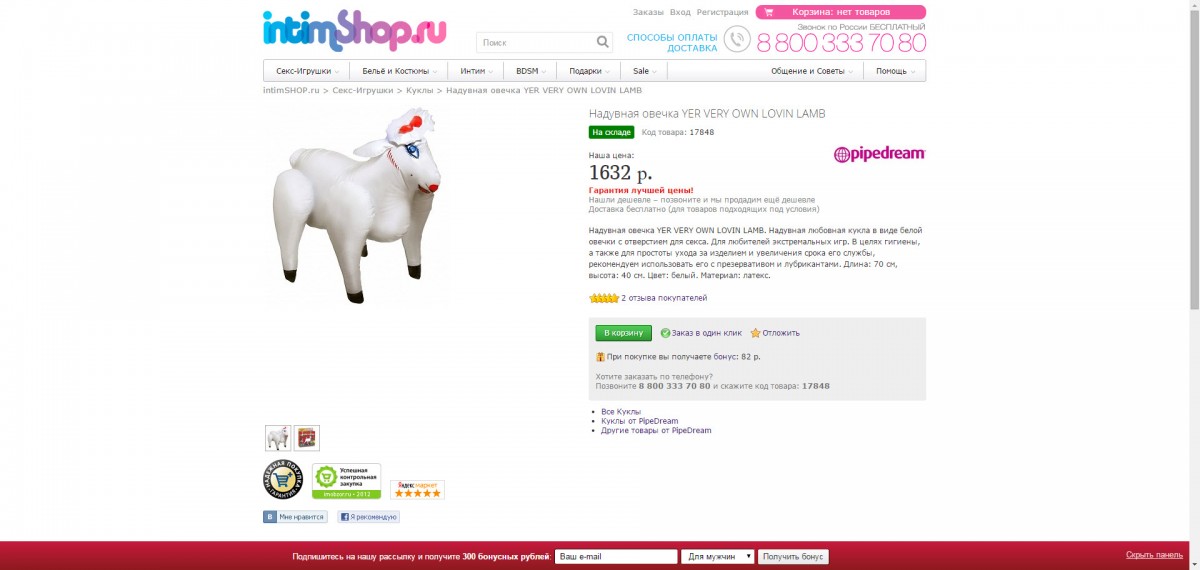Click the star icon next to Отложить
Viewport: 1200px width, 570px height.
pyautogui.click(x=756, y=333)
